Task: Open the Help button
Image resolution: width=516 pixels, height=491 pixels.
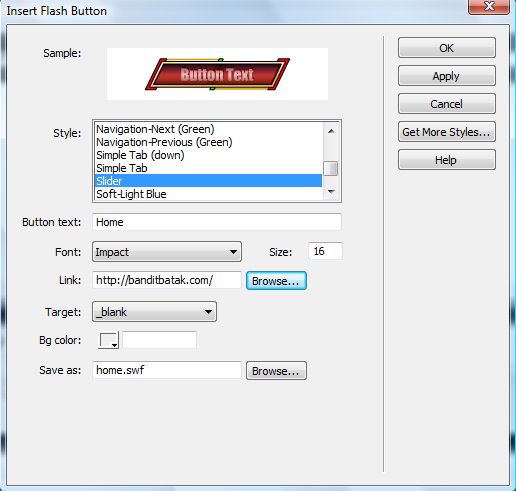Action: click(x=447, y=160)
